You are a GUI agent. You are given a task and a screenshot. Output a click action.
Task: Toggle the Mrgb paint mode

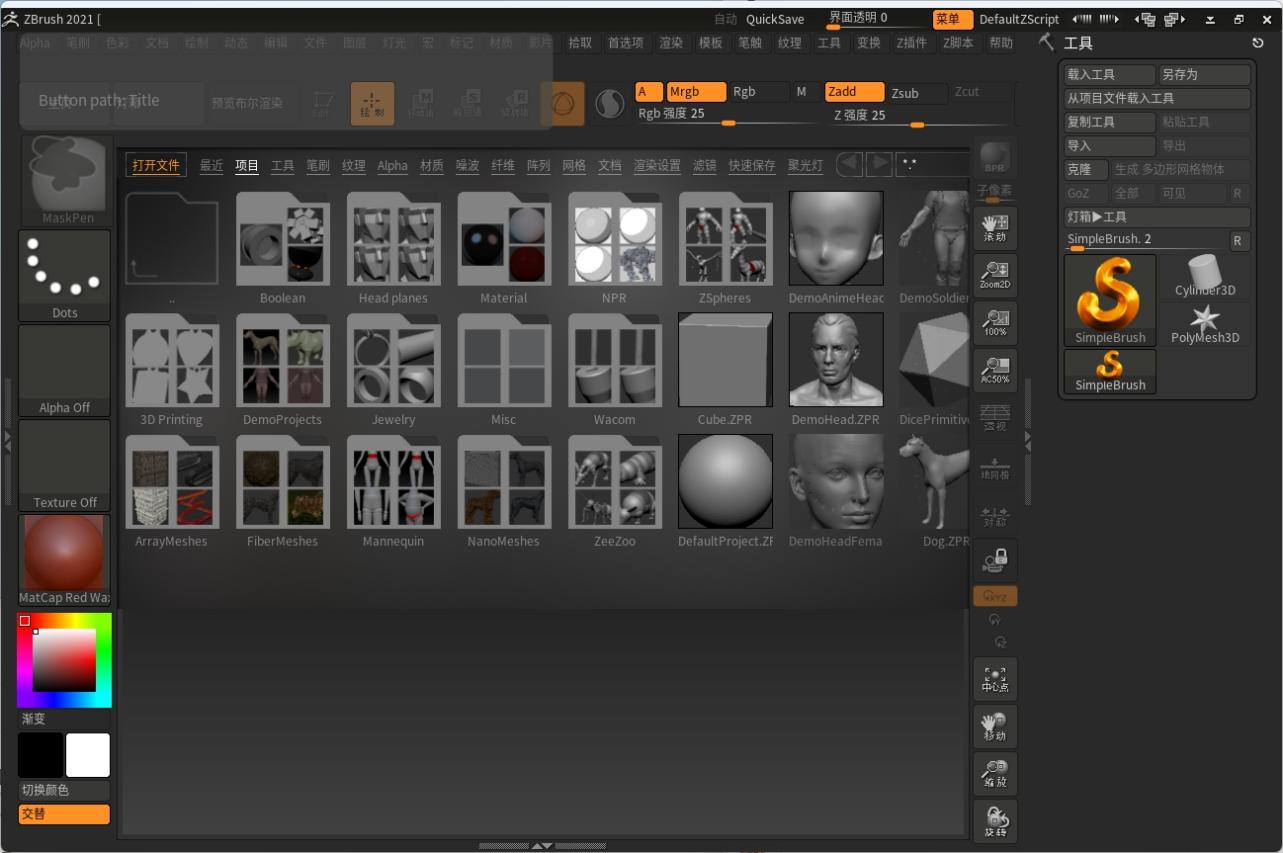(x=696, y=91)
